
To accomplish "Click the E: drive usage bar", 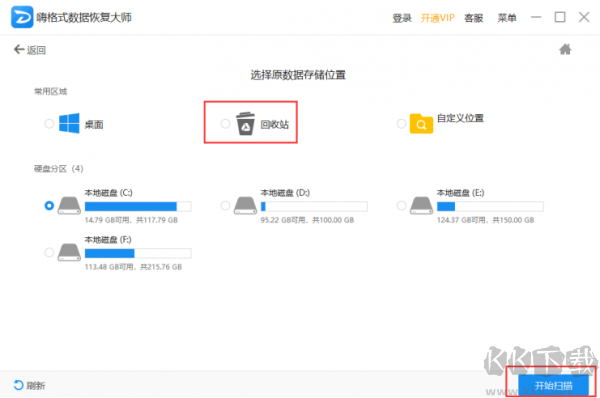I will (x=490, y=207).
